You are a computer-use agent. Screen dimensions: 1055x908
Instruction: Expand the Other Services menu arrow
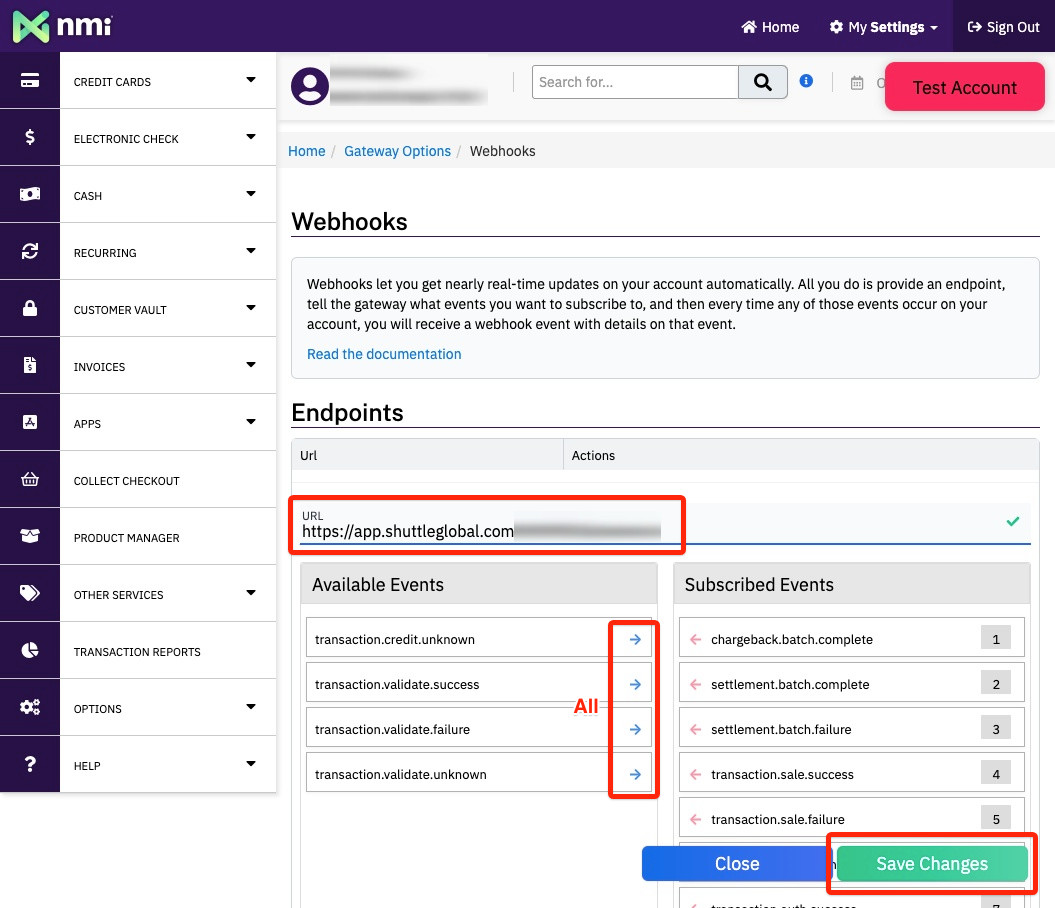(x=251, y=593)
